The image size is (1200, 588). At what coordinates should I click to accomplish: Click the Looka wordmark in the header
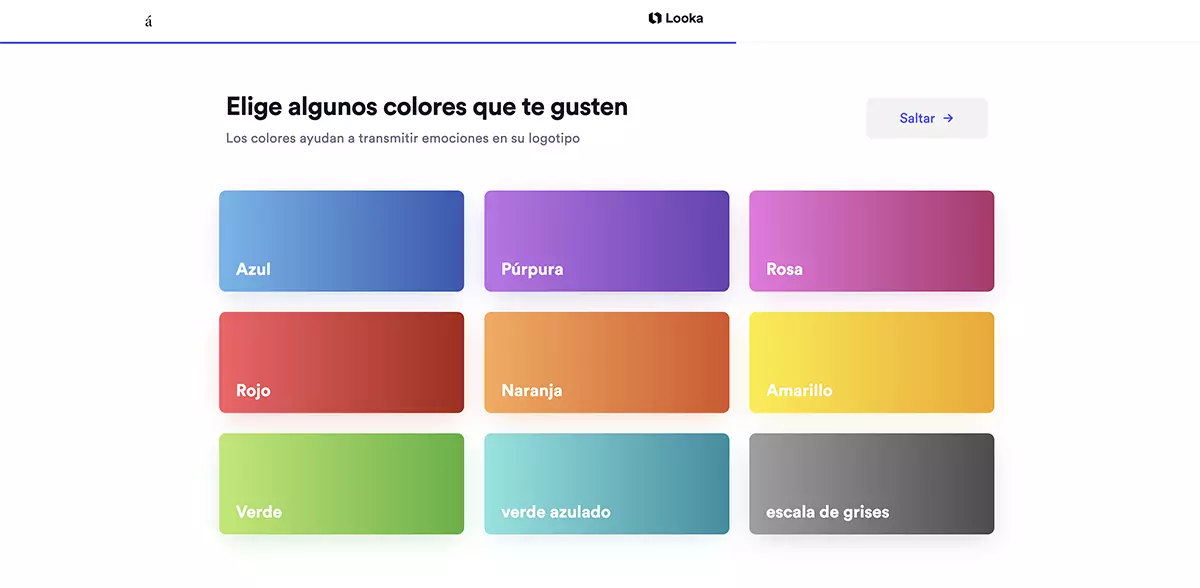(x=685, y=18)
